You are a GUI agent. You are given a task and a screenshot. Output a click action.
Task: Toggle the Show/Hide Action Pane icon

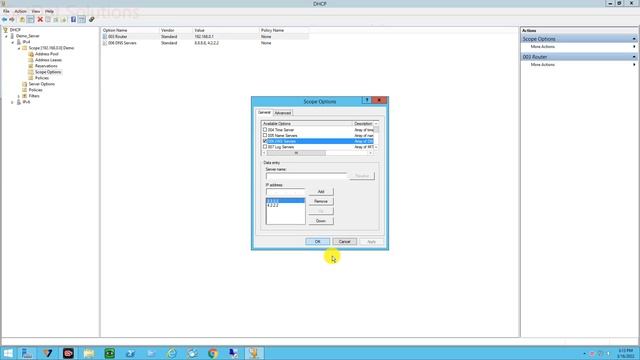click(x=82, y=20)
